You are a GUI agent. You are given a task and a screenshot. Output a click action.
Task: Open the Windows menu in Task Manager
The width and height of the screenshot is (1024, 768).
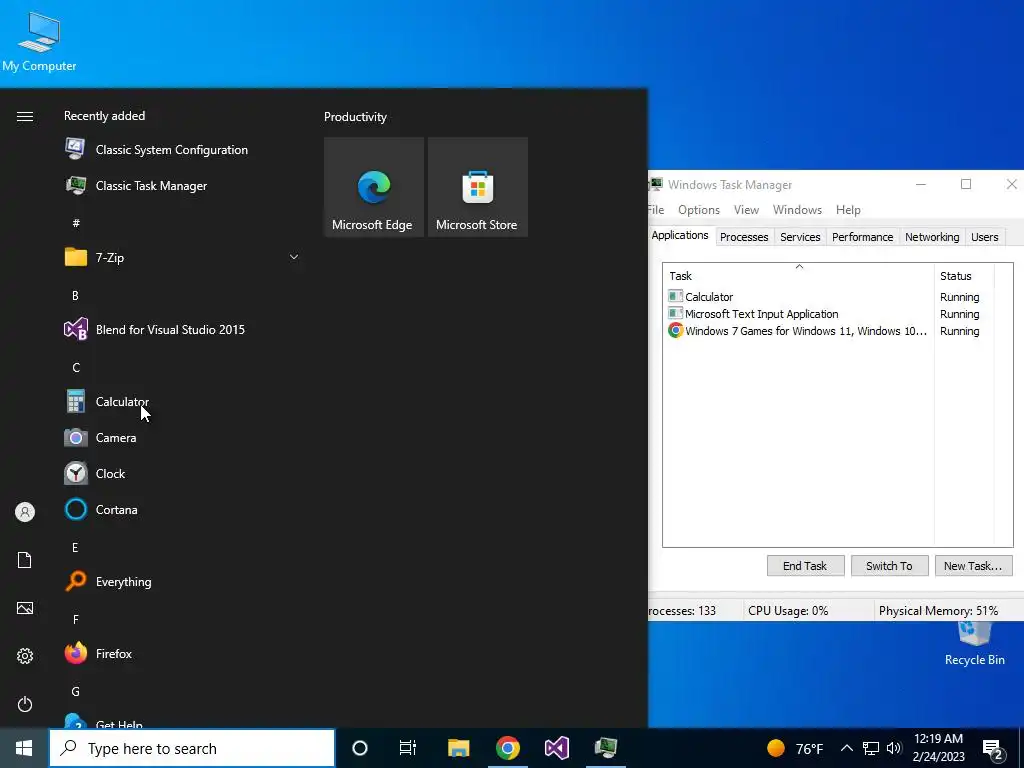[797, 210]
